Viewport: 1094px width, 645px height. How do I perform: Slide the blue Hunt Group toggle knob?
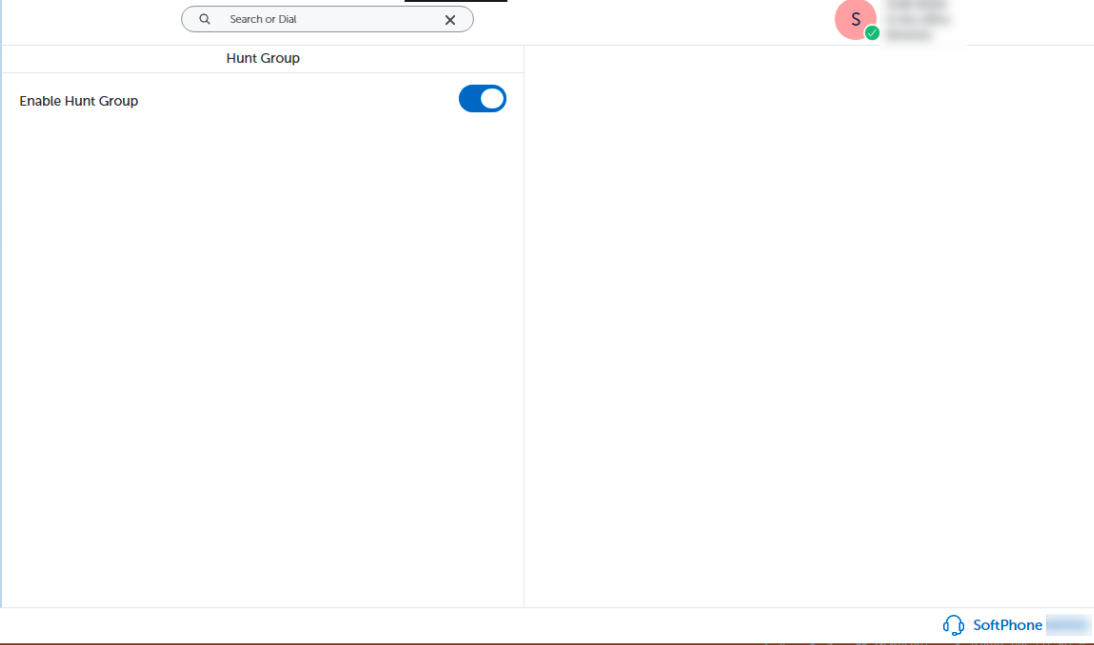pos(490,98)
